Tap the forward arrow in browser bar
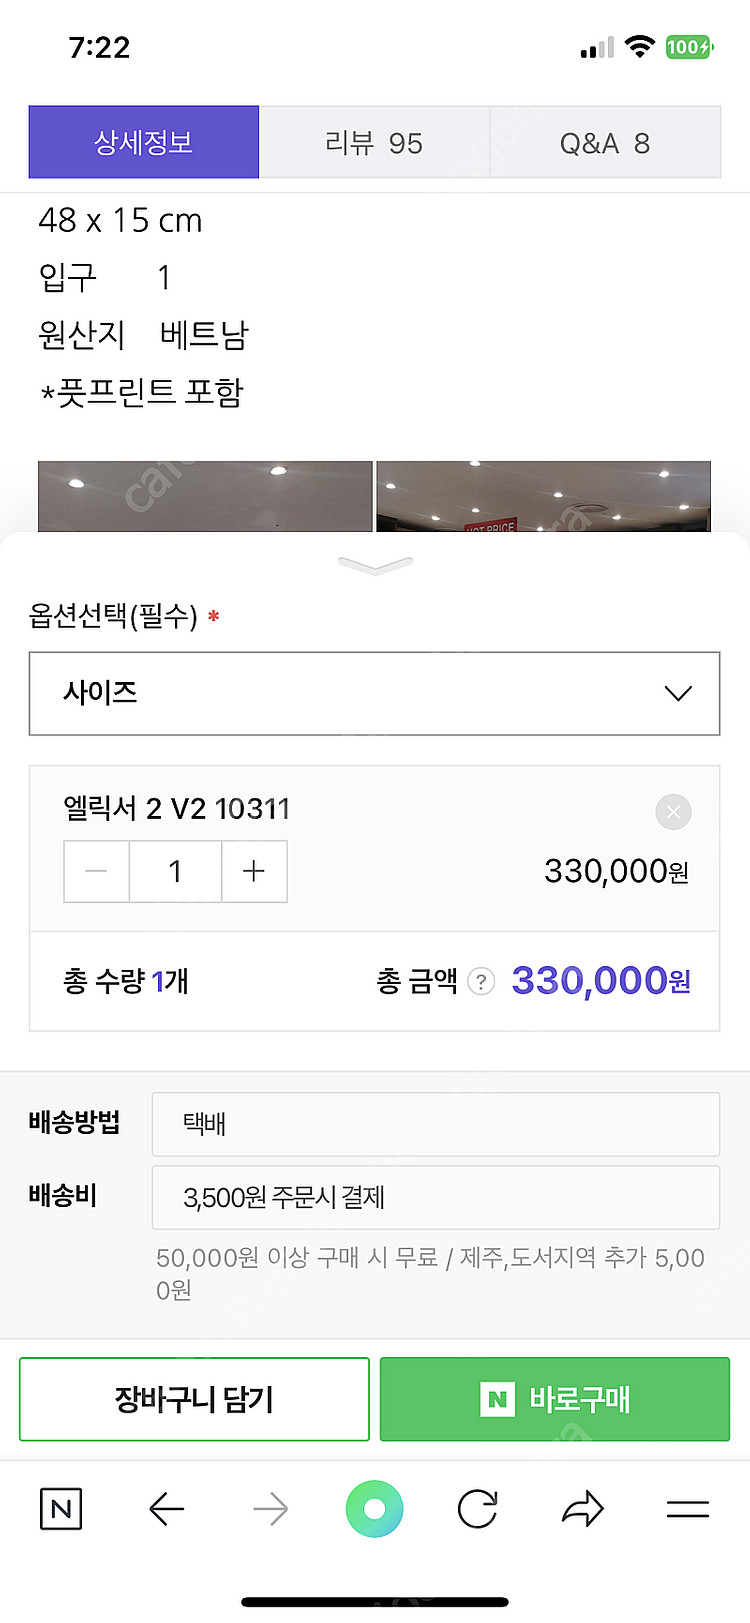The width and height of the screenshot is (750, 1623). tap(270, 1509)
